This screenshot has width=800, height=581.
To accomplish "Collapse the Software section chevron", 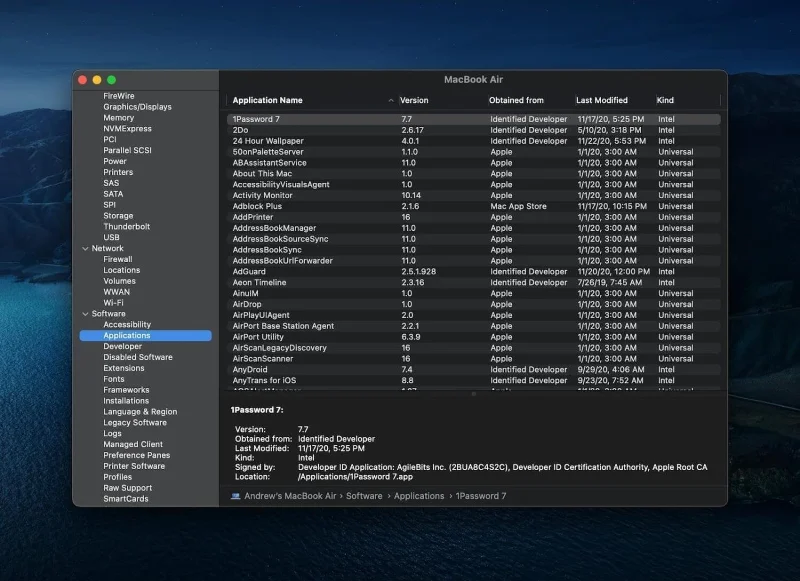I will pyautogui.click(x=85, y=314).
